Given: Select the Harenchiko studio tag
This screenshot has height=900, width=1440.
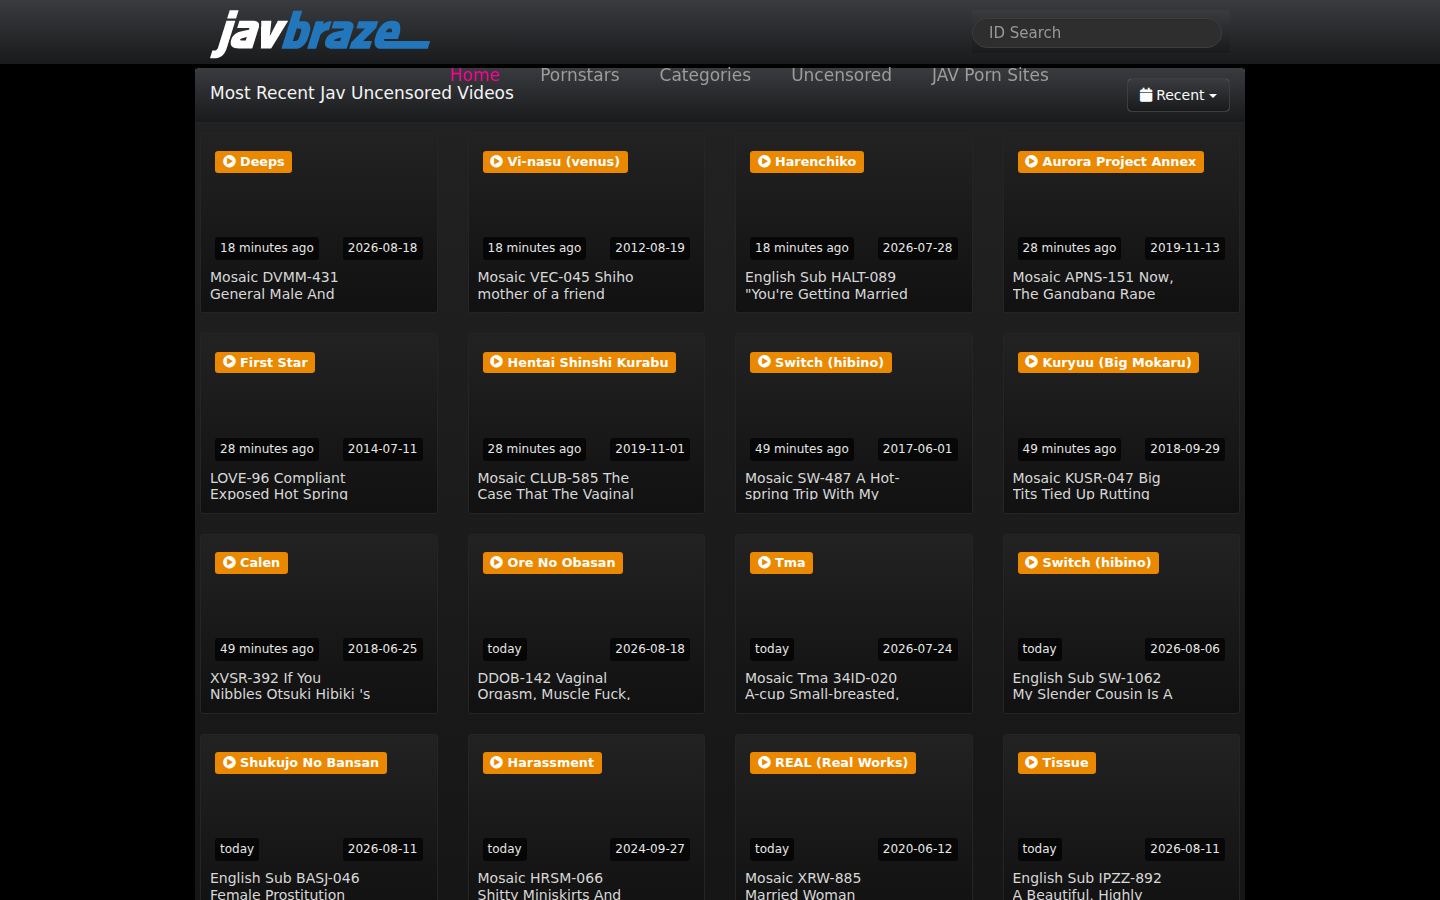Looking at the screenshot, I should coord(807,162).
